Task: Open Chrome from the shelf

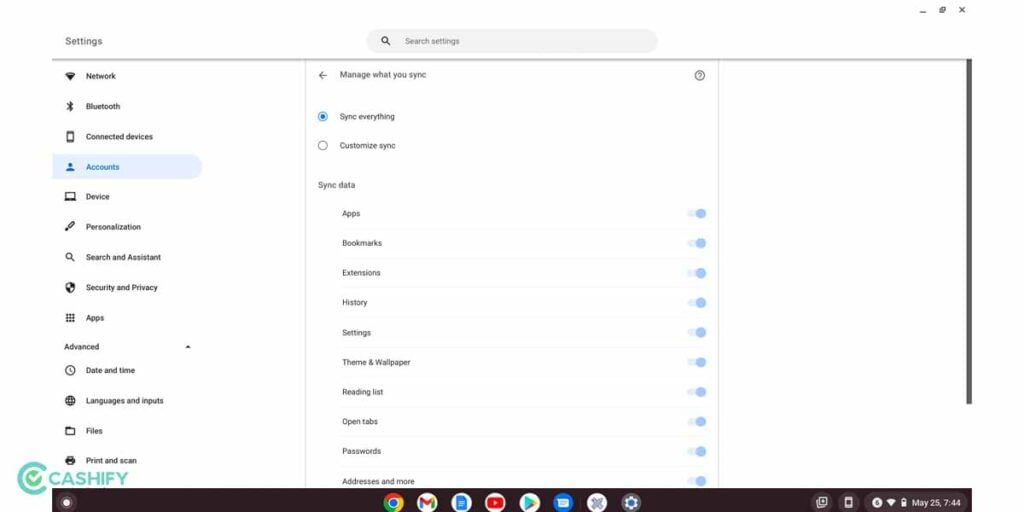Action: 393,502
